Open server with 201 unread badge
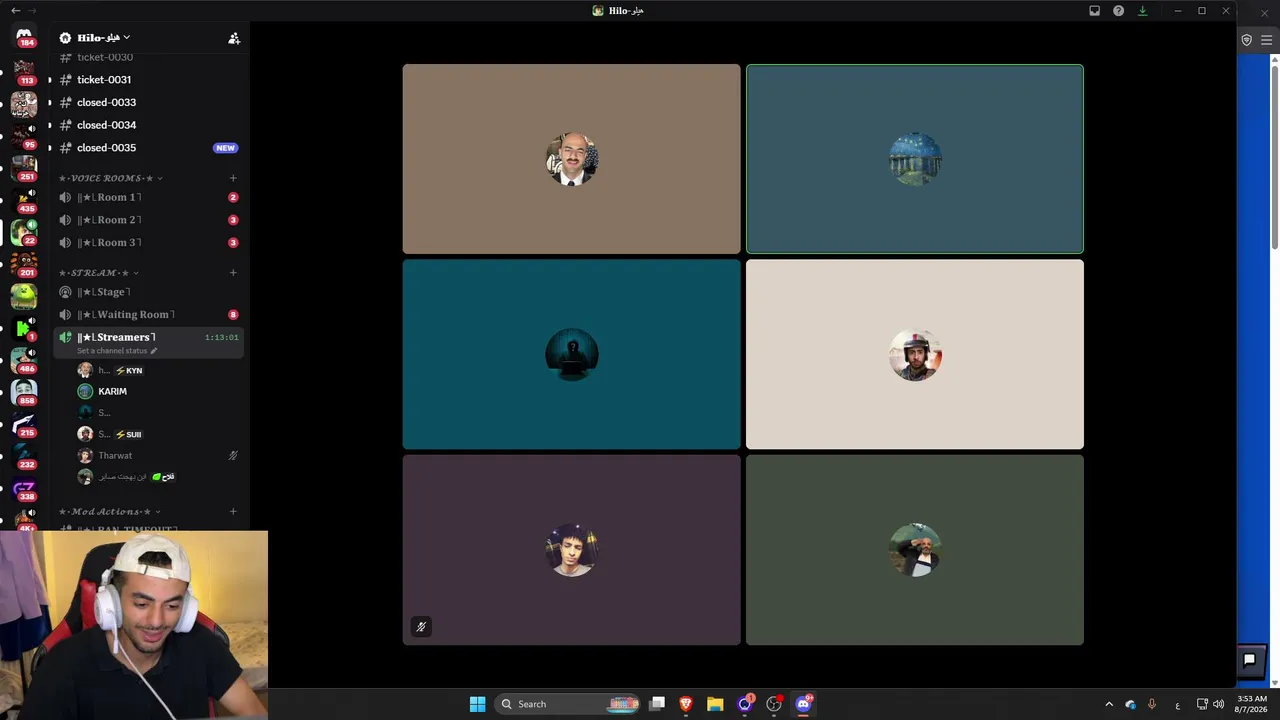Viewport: 1280px width, 720px height. tap(24, 264)
